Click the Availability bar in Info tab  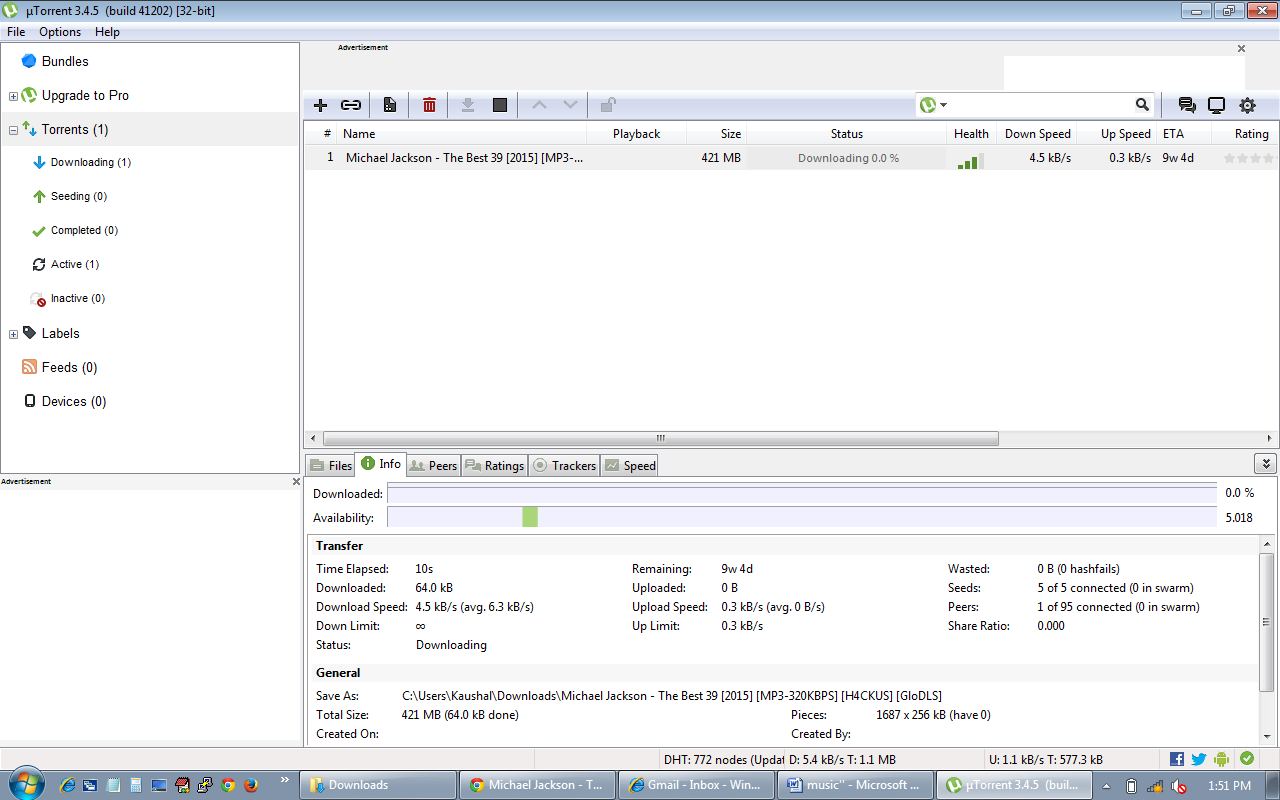pyautogui.click(x=802, y=517)
